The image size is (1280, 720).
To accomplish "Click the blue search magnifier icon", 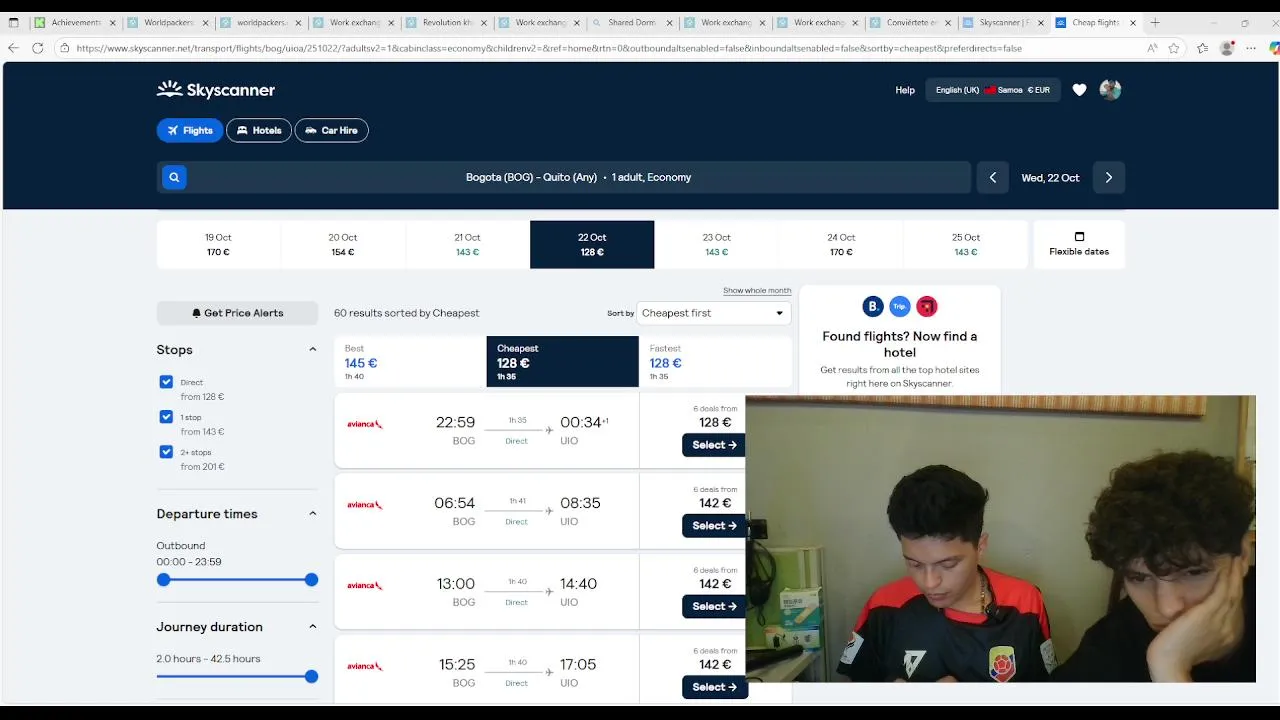I will point(174,177).
